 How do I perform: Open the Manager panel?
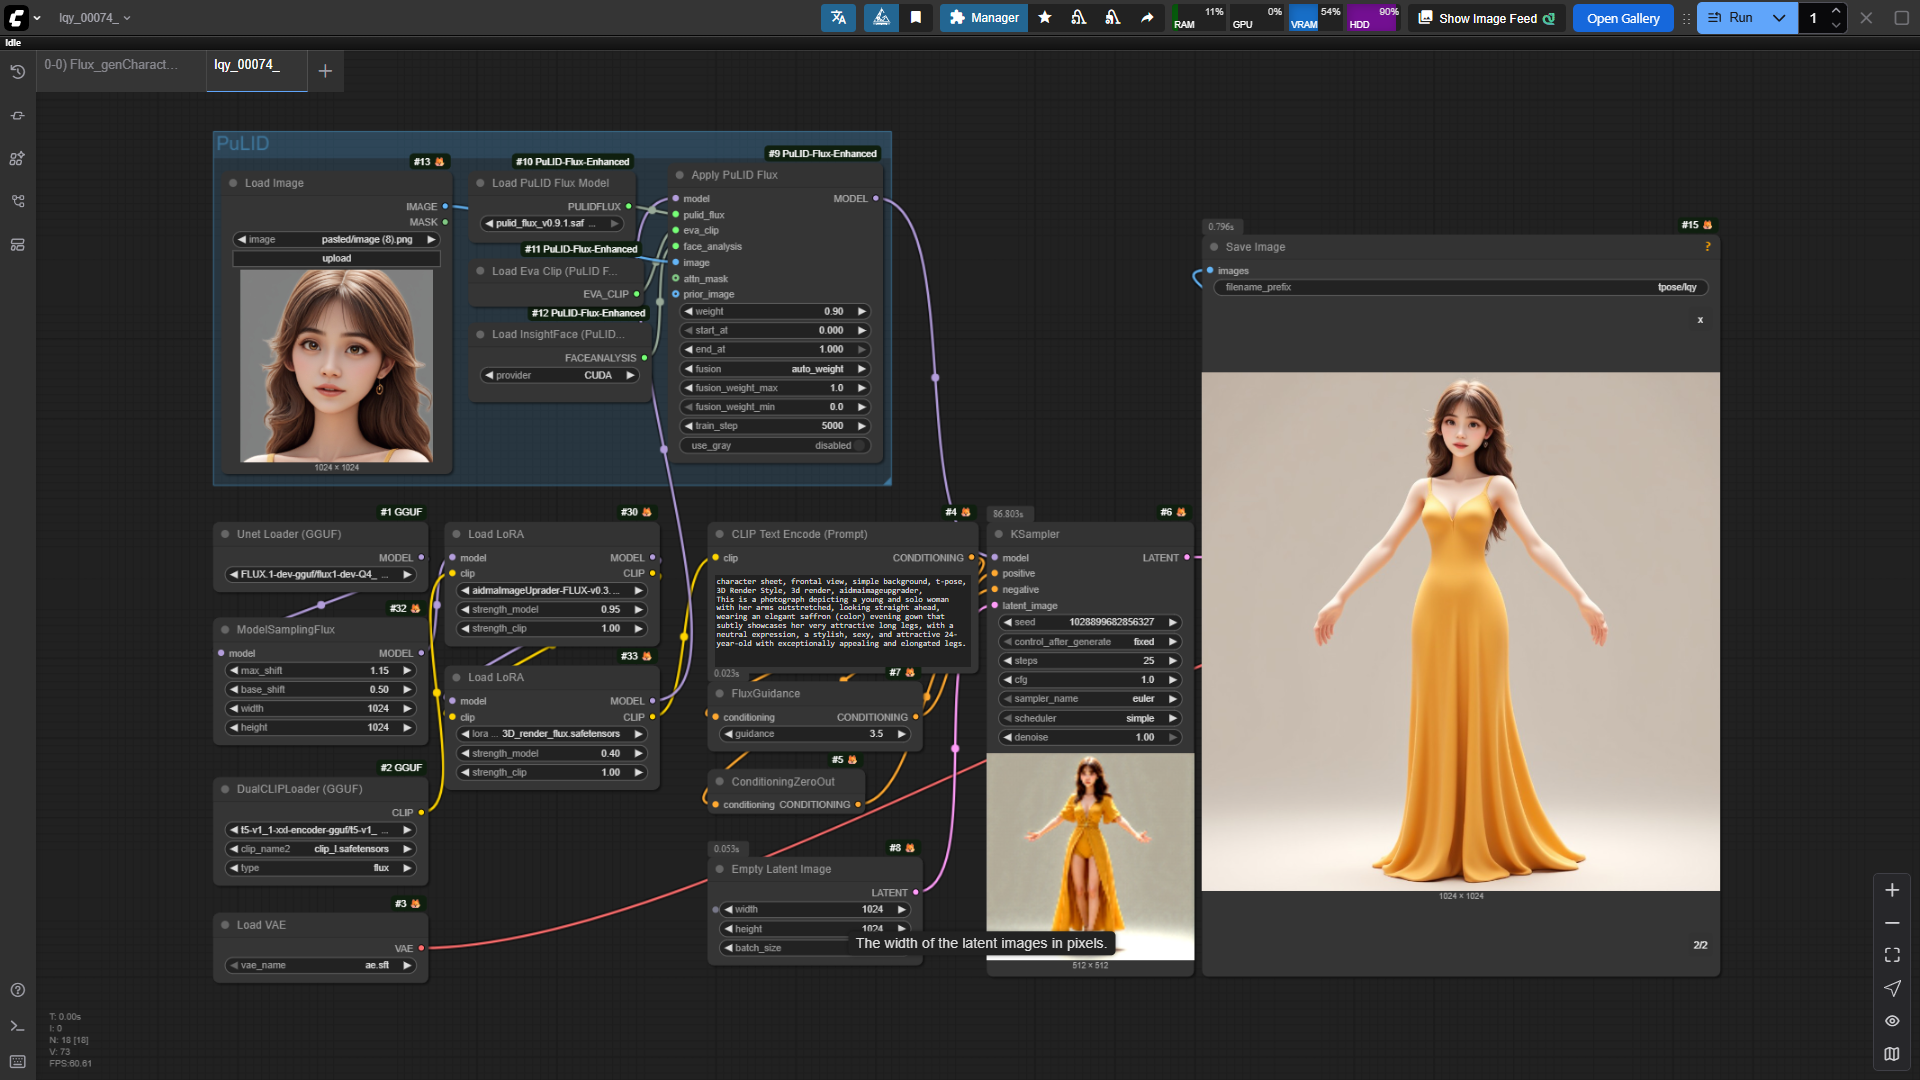983,18
